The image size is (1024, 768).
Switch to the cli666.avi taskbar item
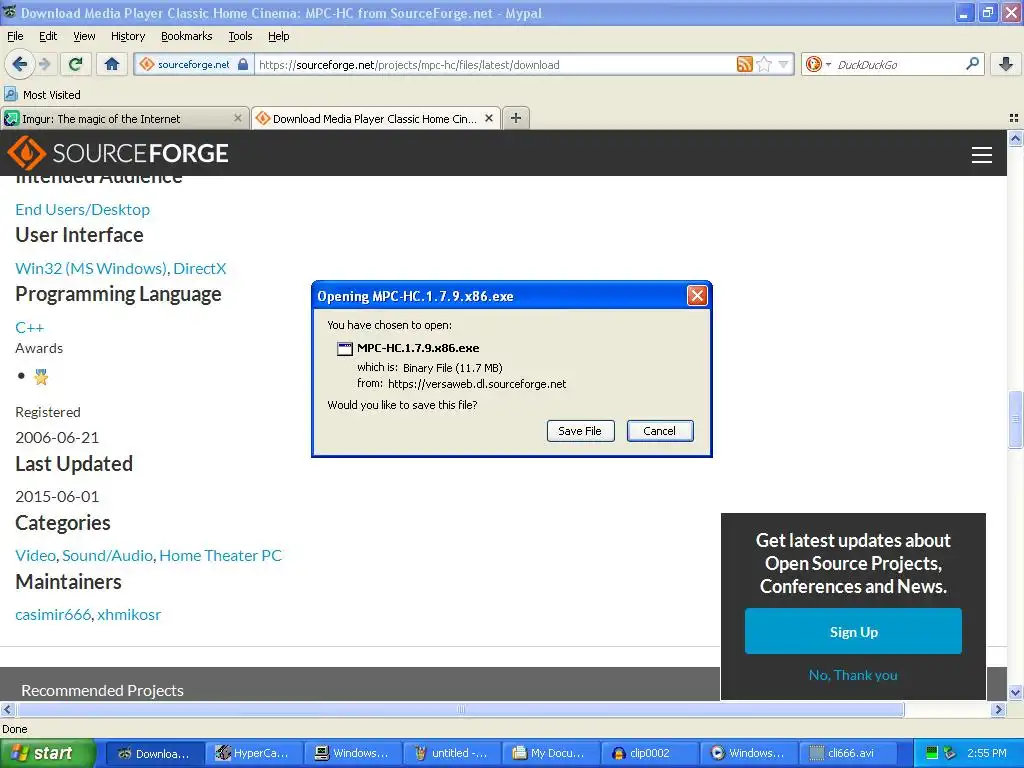(x=847, y=754)
